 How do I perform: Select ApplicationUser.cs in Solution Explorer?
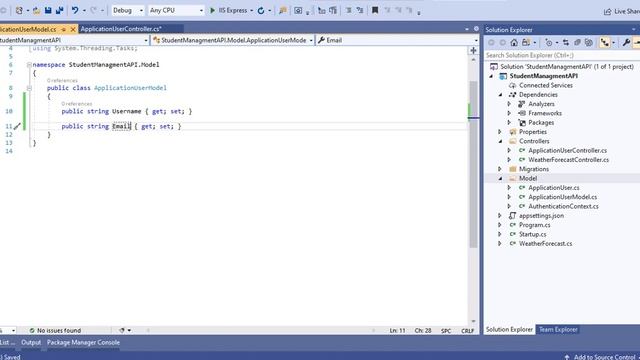(x=554, y=188)
